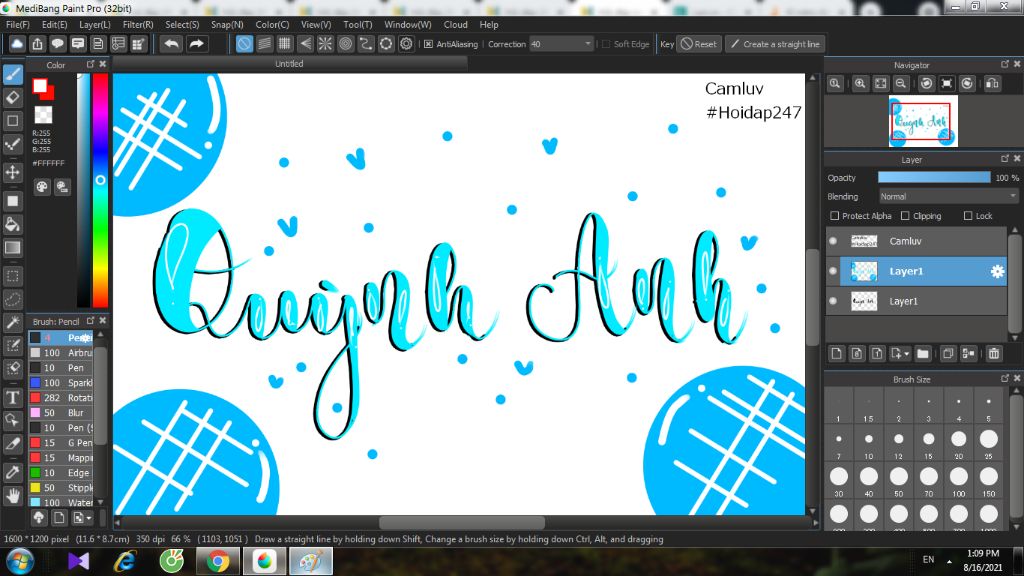Turn off the snap (Snap Off)
Screen dimensions: 1024x576
(x=244, y=44)
